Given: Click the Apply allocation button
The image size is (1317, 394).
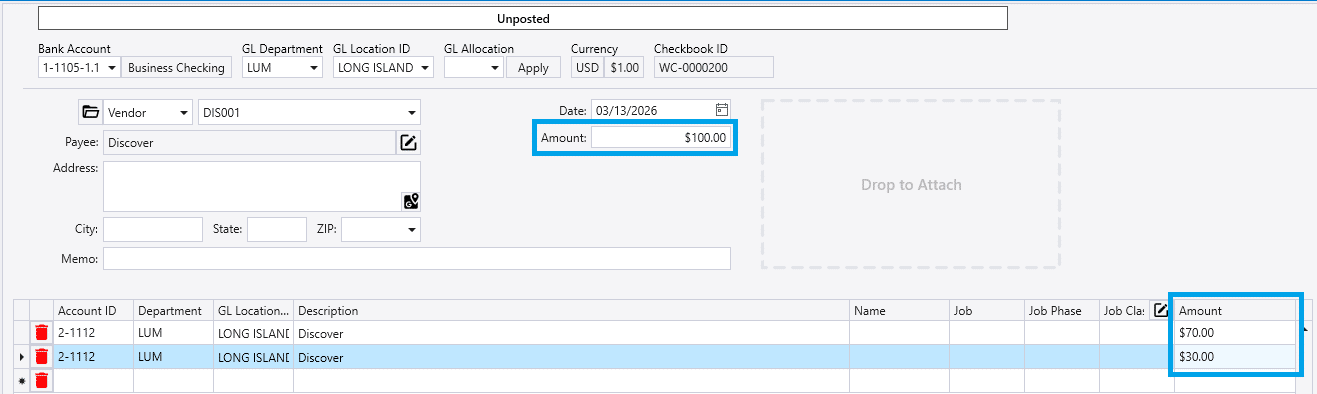Looking at the screenshot, I should click(533, 68).
